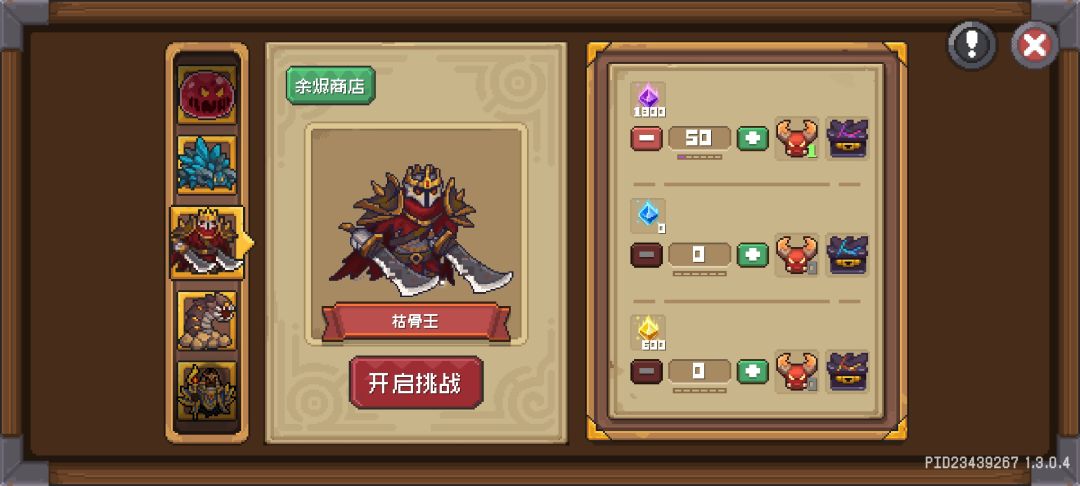Decrease purple crystal amount with minus
The height and width of the screenshot is (486, 1080).
(646, 138)
